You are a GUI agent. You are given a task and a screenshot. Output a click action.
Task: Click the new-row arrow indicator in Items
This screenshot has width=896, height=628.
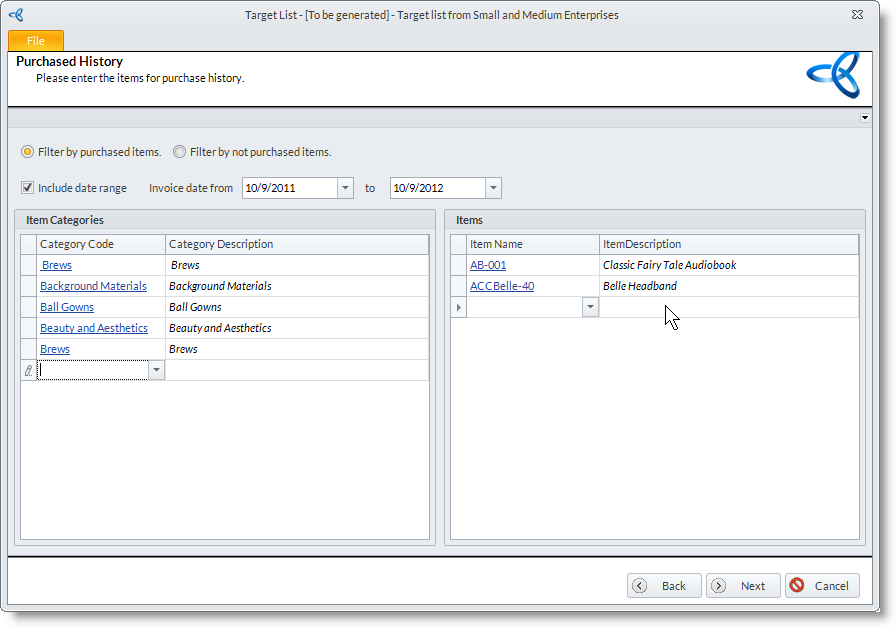tap(459, 307)
